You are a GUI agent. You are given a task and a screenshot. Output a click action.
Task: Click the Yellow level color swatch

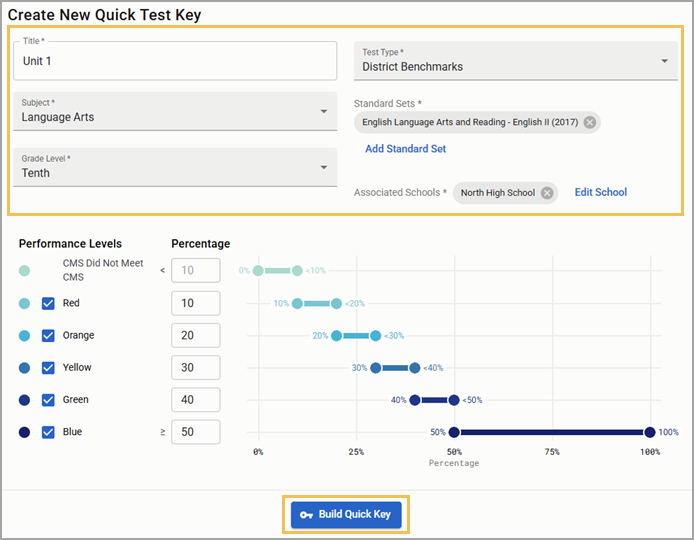pos(24,368)
